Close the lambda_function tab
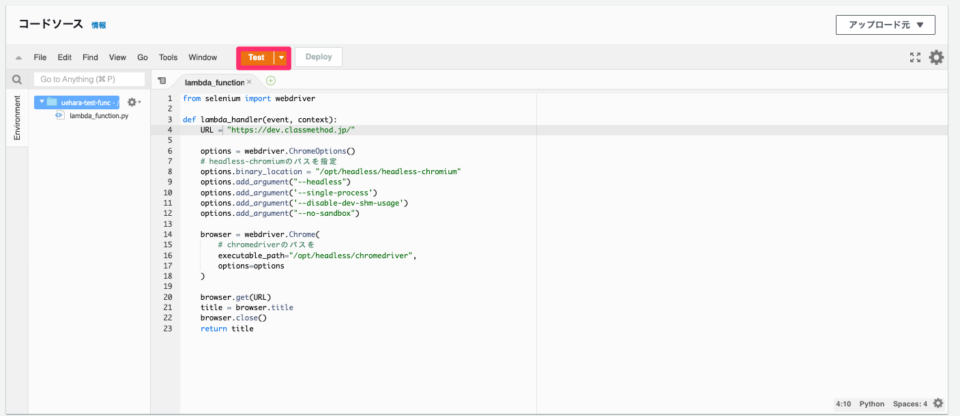The image size is (960, 416). (249, 81)
